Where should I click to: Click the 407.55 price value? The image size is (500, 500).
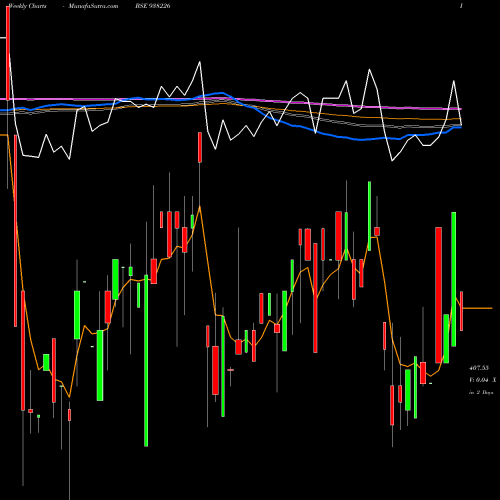[x=479, y=368]
